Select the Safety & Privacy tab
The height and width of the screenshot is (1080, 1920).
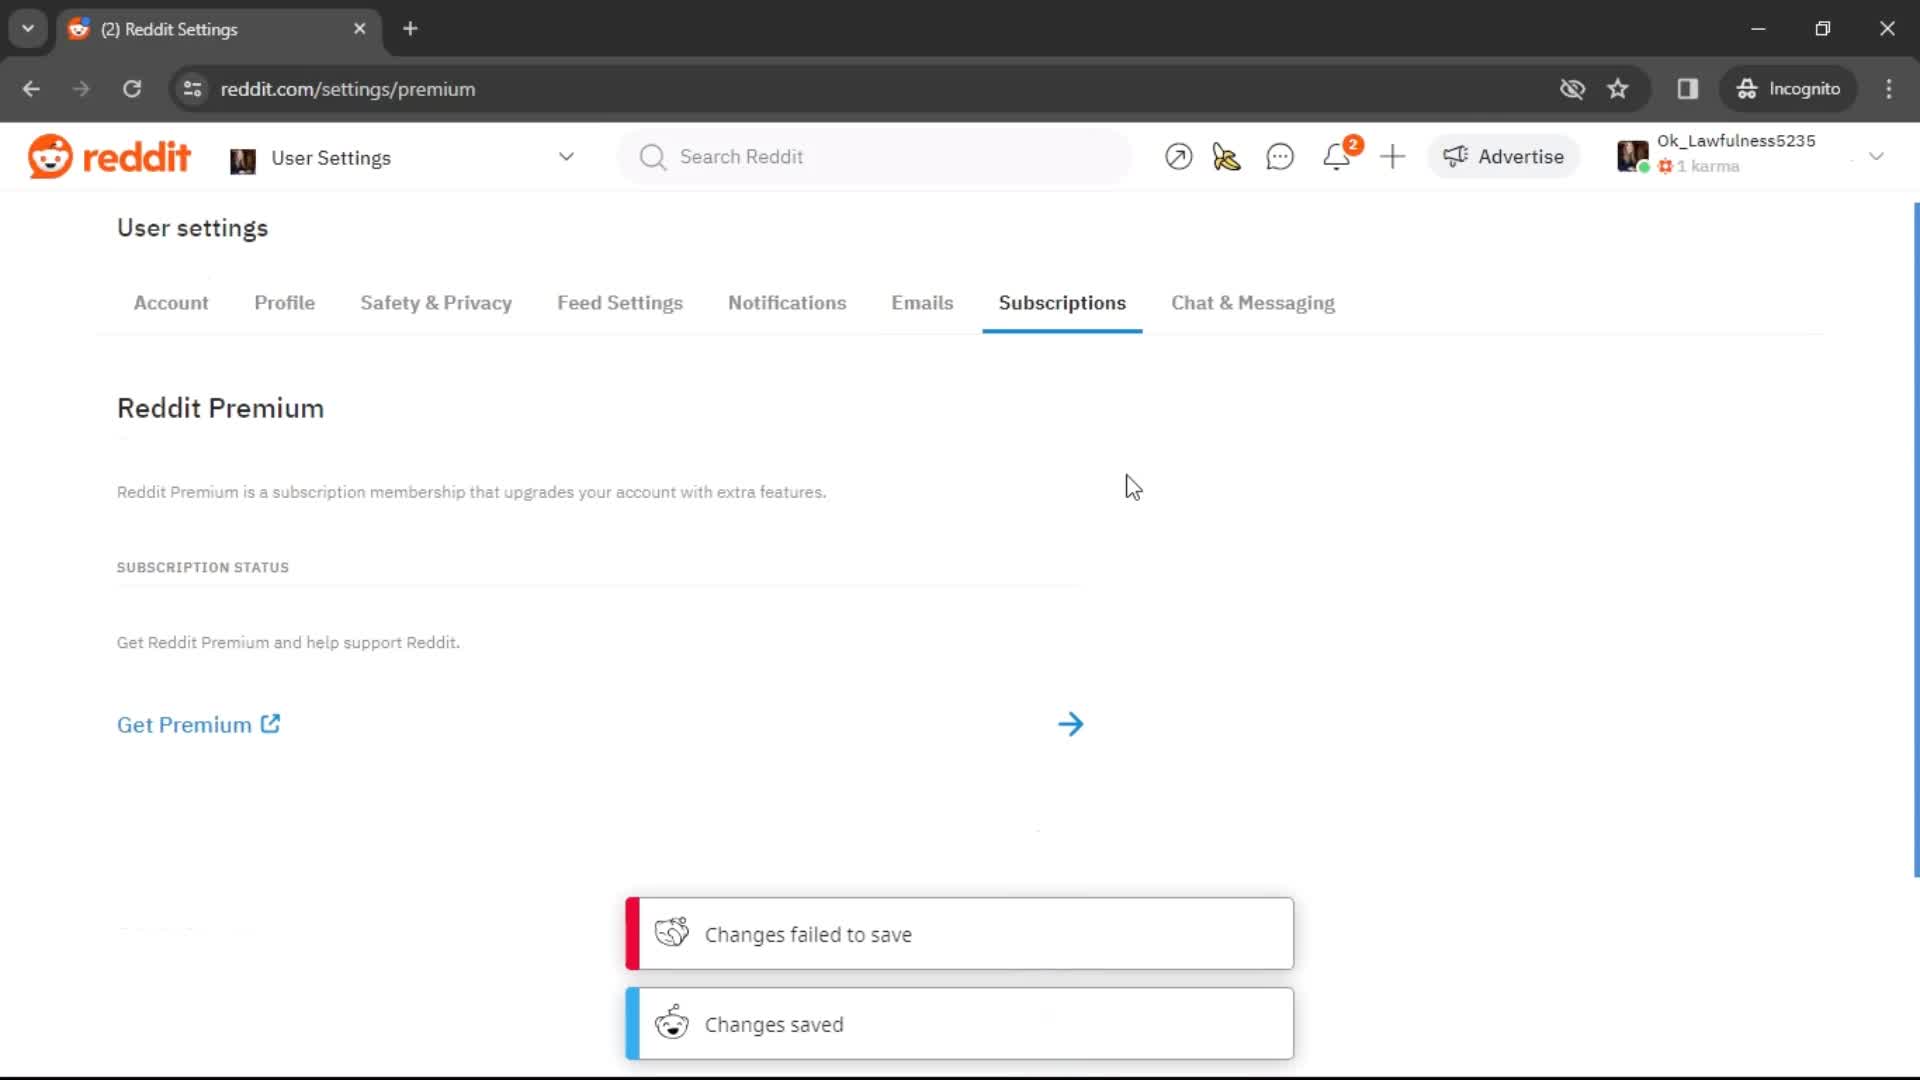[435, 302]
